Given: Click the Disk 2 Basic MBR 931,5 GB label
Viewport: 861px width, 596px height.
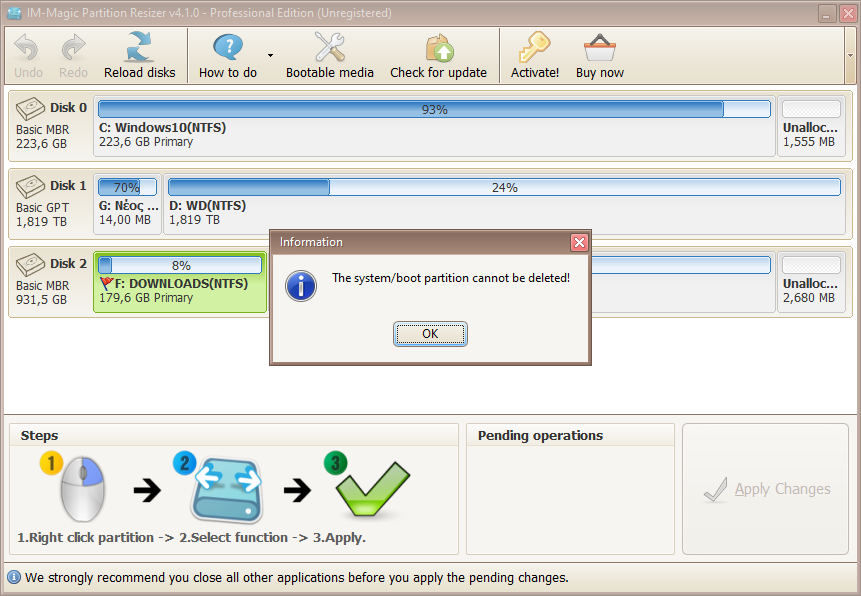Looking at the screenshot, I should click(43, 293).
